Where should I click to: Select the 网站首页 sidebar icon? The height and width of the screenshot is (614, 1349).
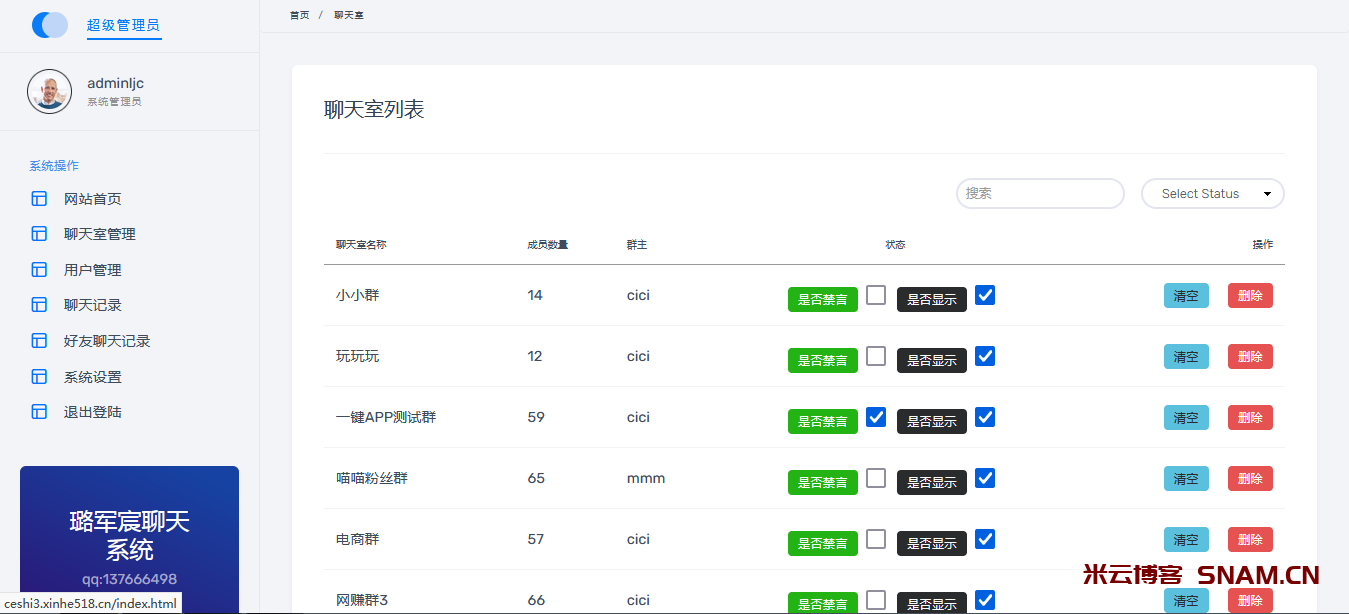39,198
